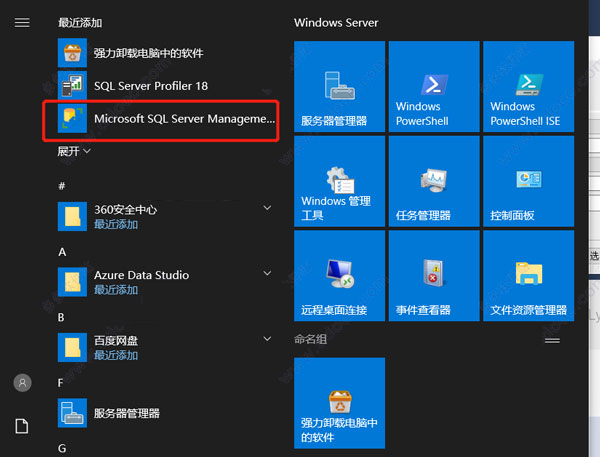
Task: Select Microsoft SQL Server Manageme... label
Action: [184, 119]
